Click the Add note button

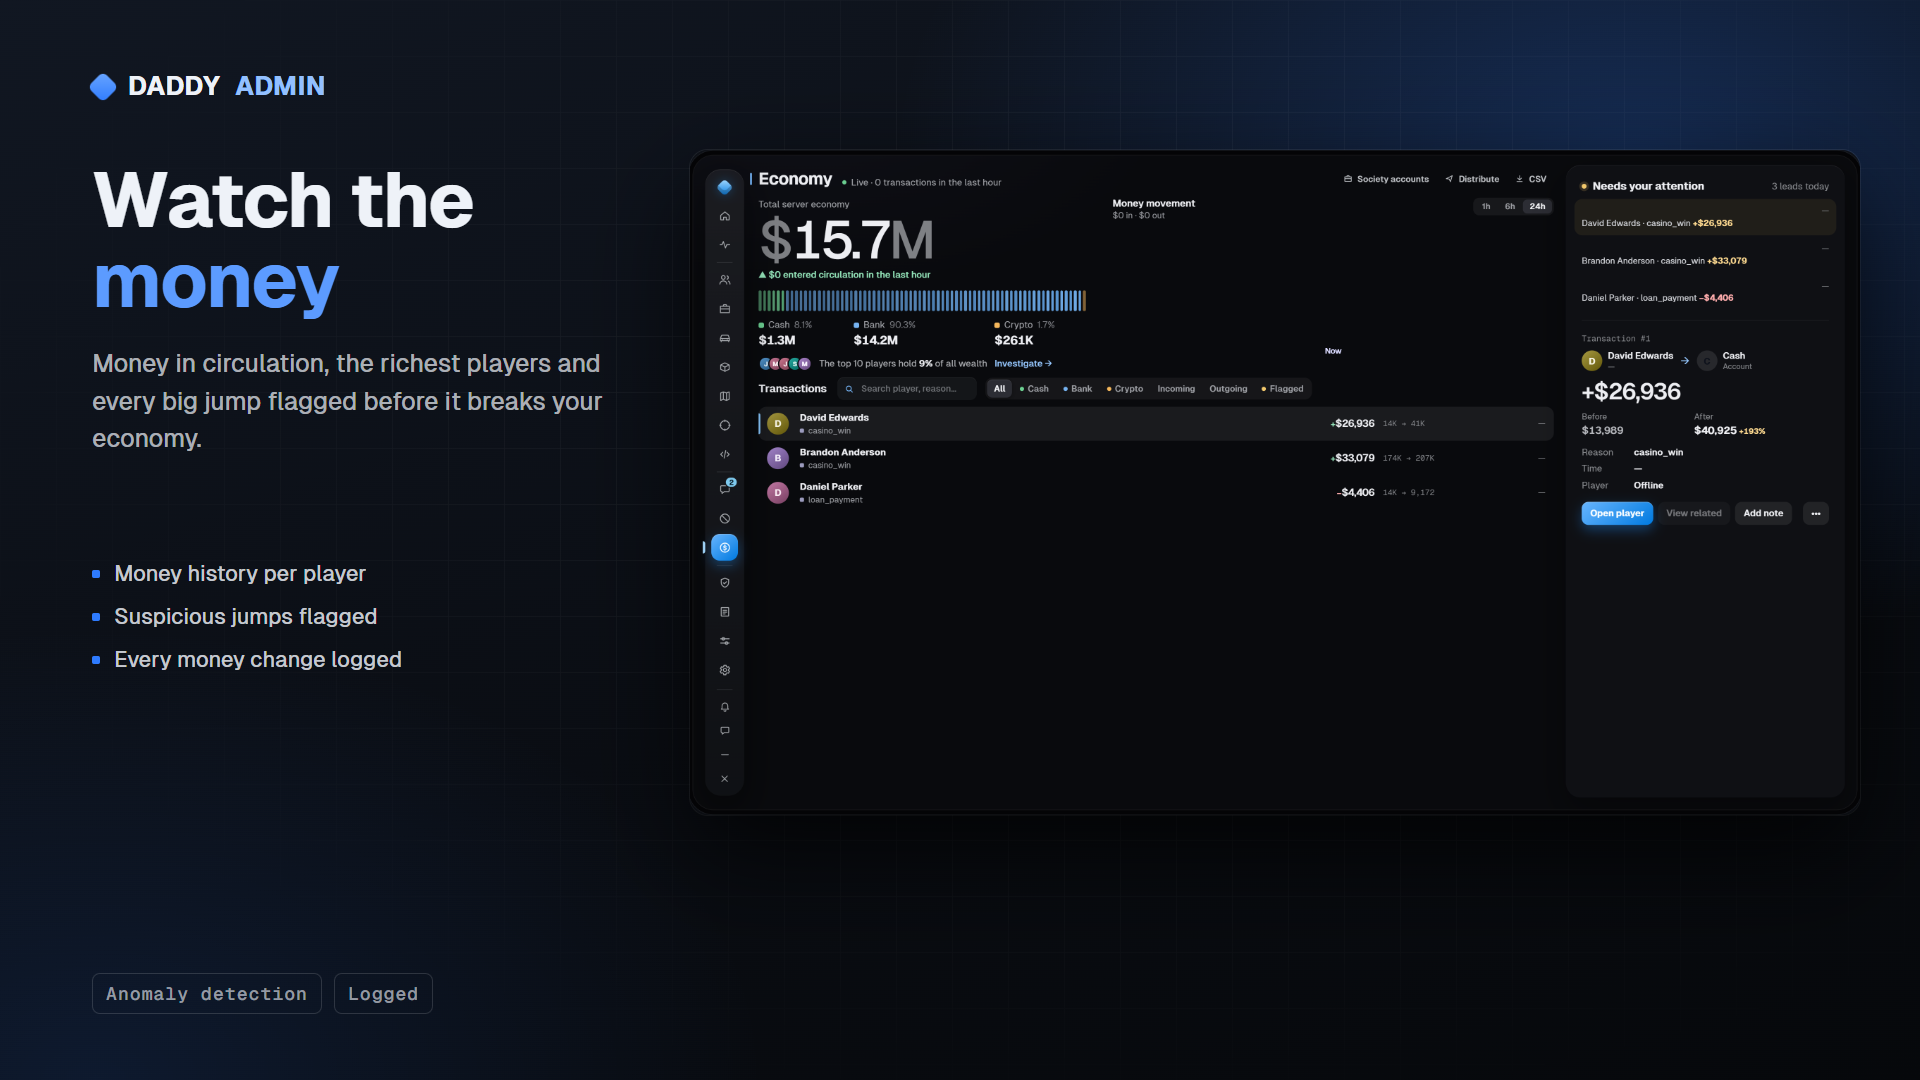pyautogui.click(x=1763, y=514)
